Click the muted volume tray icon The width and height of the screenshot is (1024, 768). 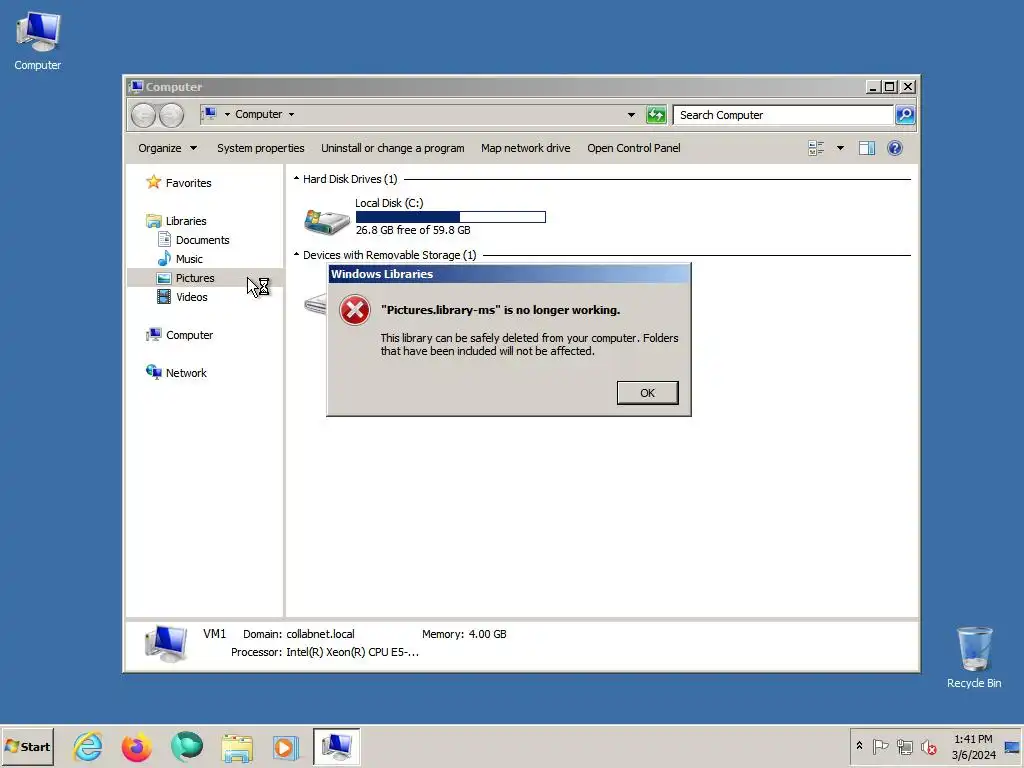click(x=928, y=746)
